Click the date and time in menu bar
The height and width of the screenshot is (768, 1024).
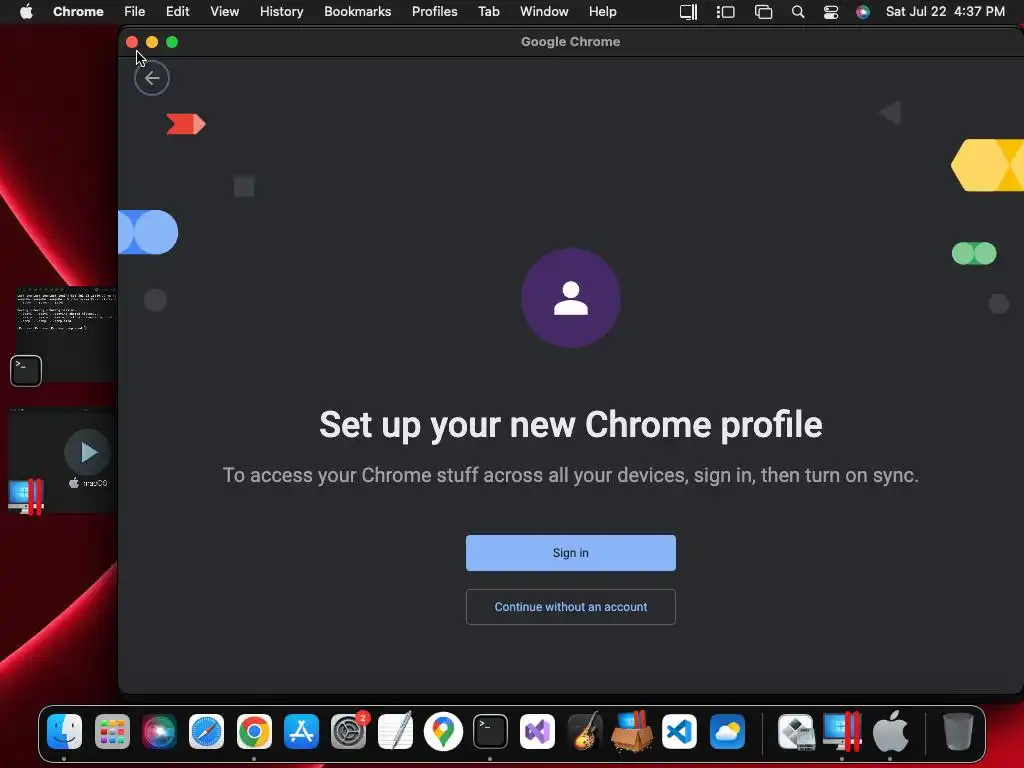click(x=945, y=12)
